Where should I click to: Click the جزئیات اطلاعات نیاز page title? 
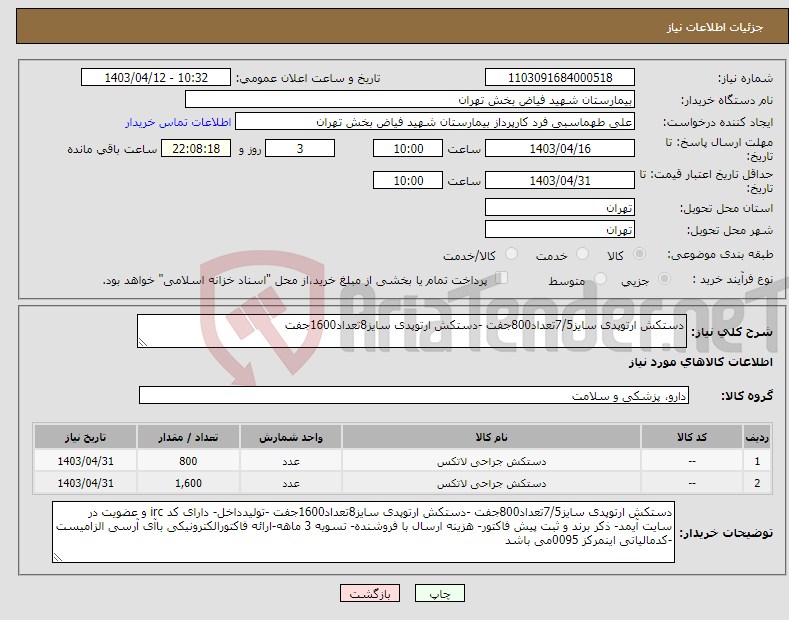[x=715, y=27]
